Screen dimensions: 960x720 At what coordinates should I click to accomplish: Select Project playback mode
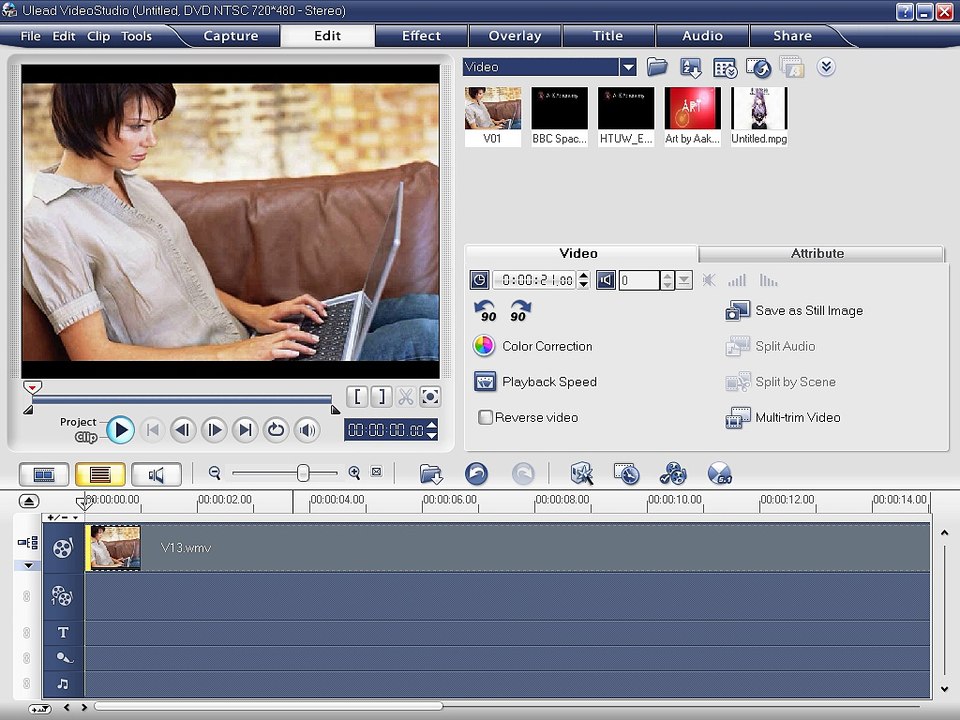point(78,422)
